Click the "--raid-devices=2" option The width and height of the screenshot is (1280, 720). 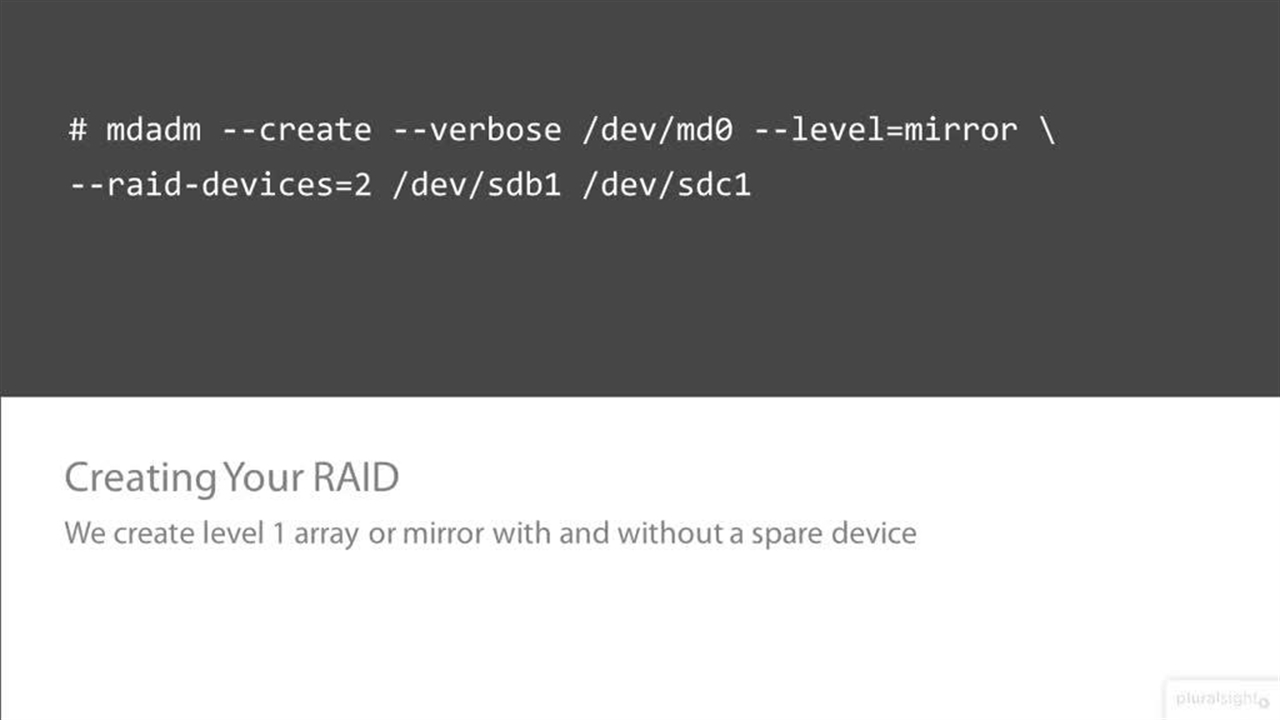[x=220, y=185]
